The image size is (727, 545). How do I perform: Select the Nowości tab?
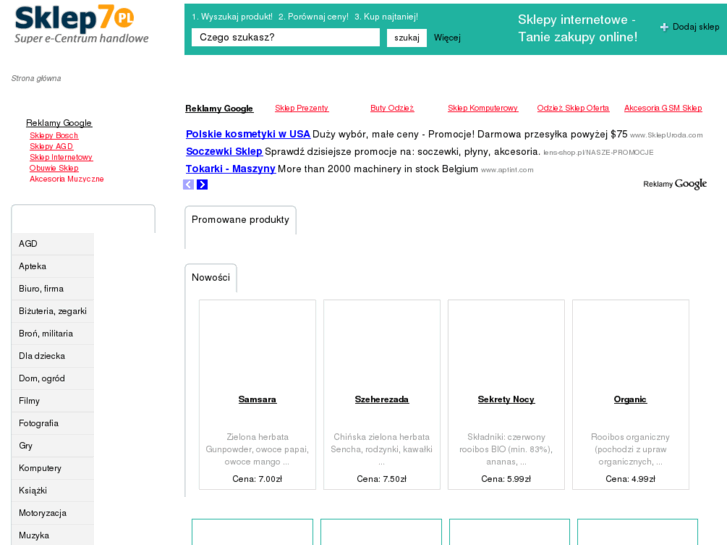point(210,277)
